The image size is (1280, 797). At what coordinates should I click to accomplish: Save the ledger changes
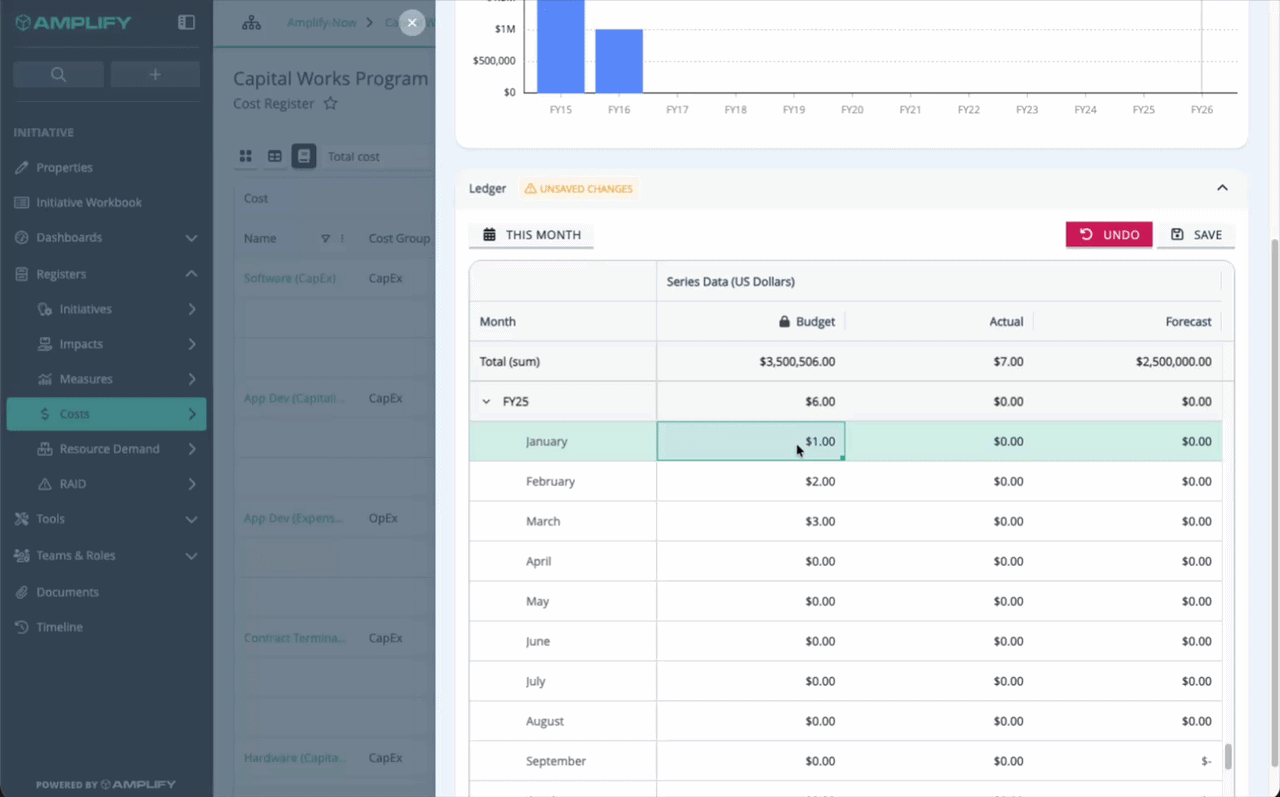1196,235
